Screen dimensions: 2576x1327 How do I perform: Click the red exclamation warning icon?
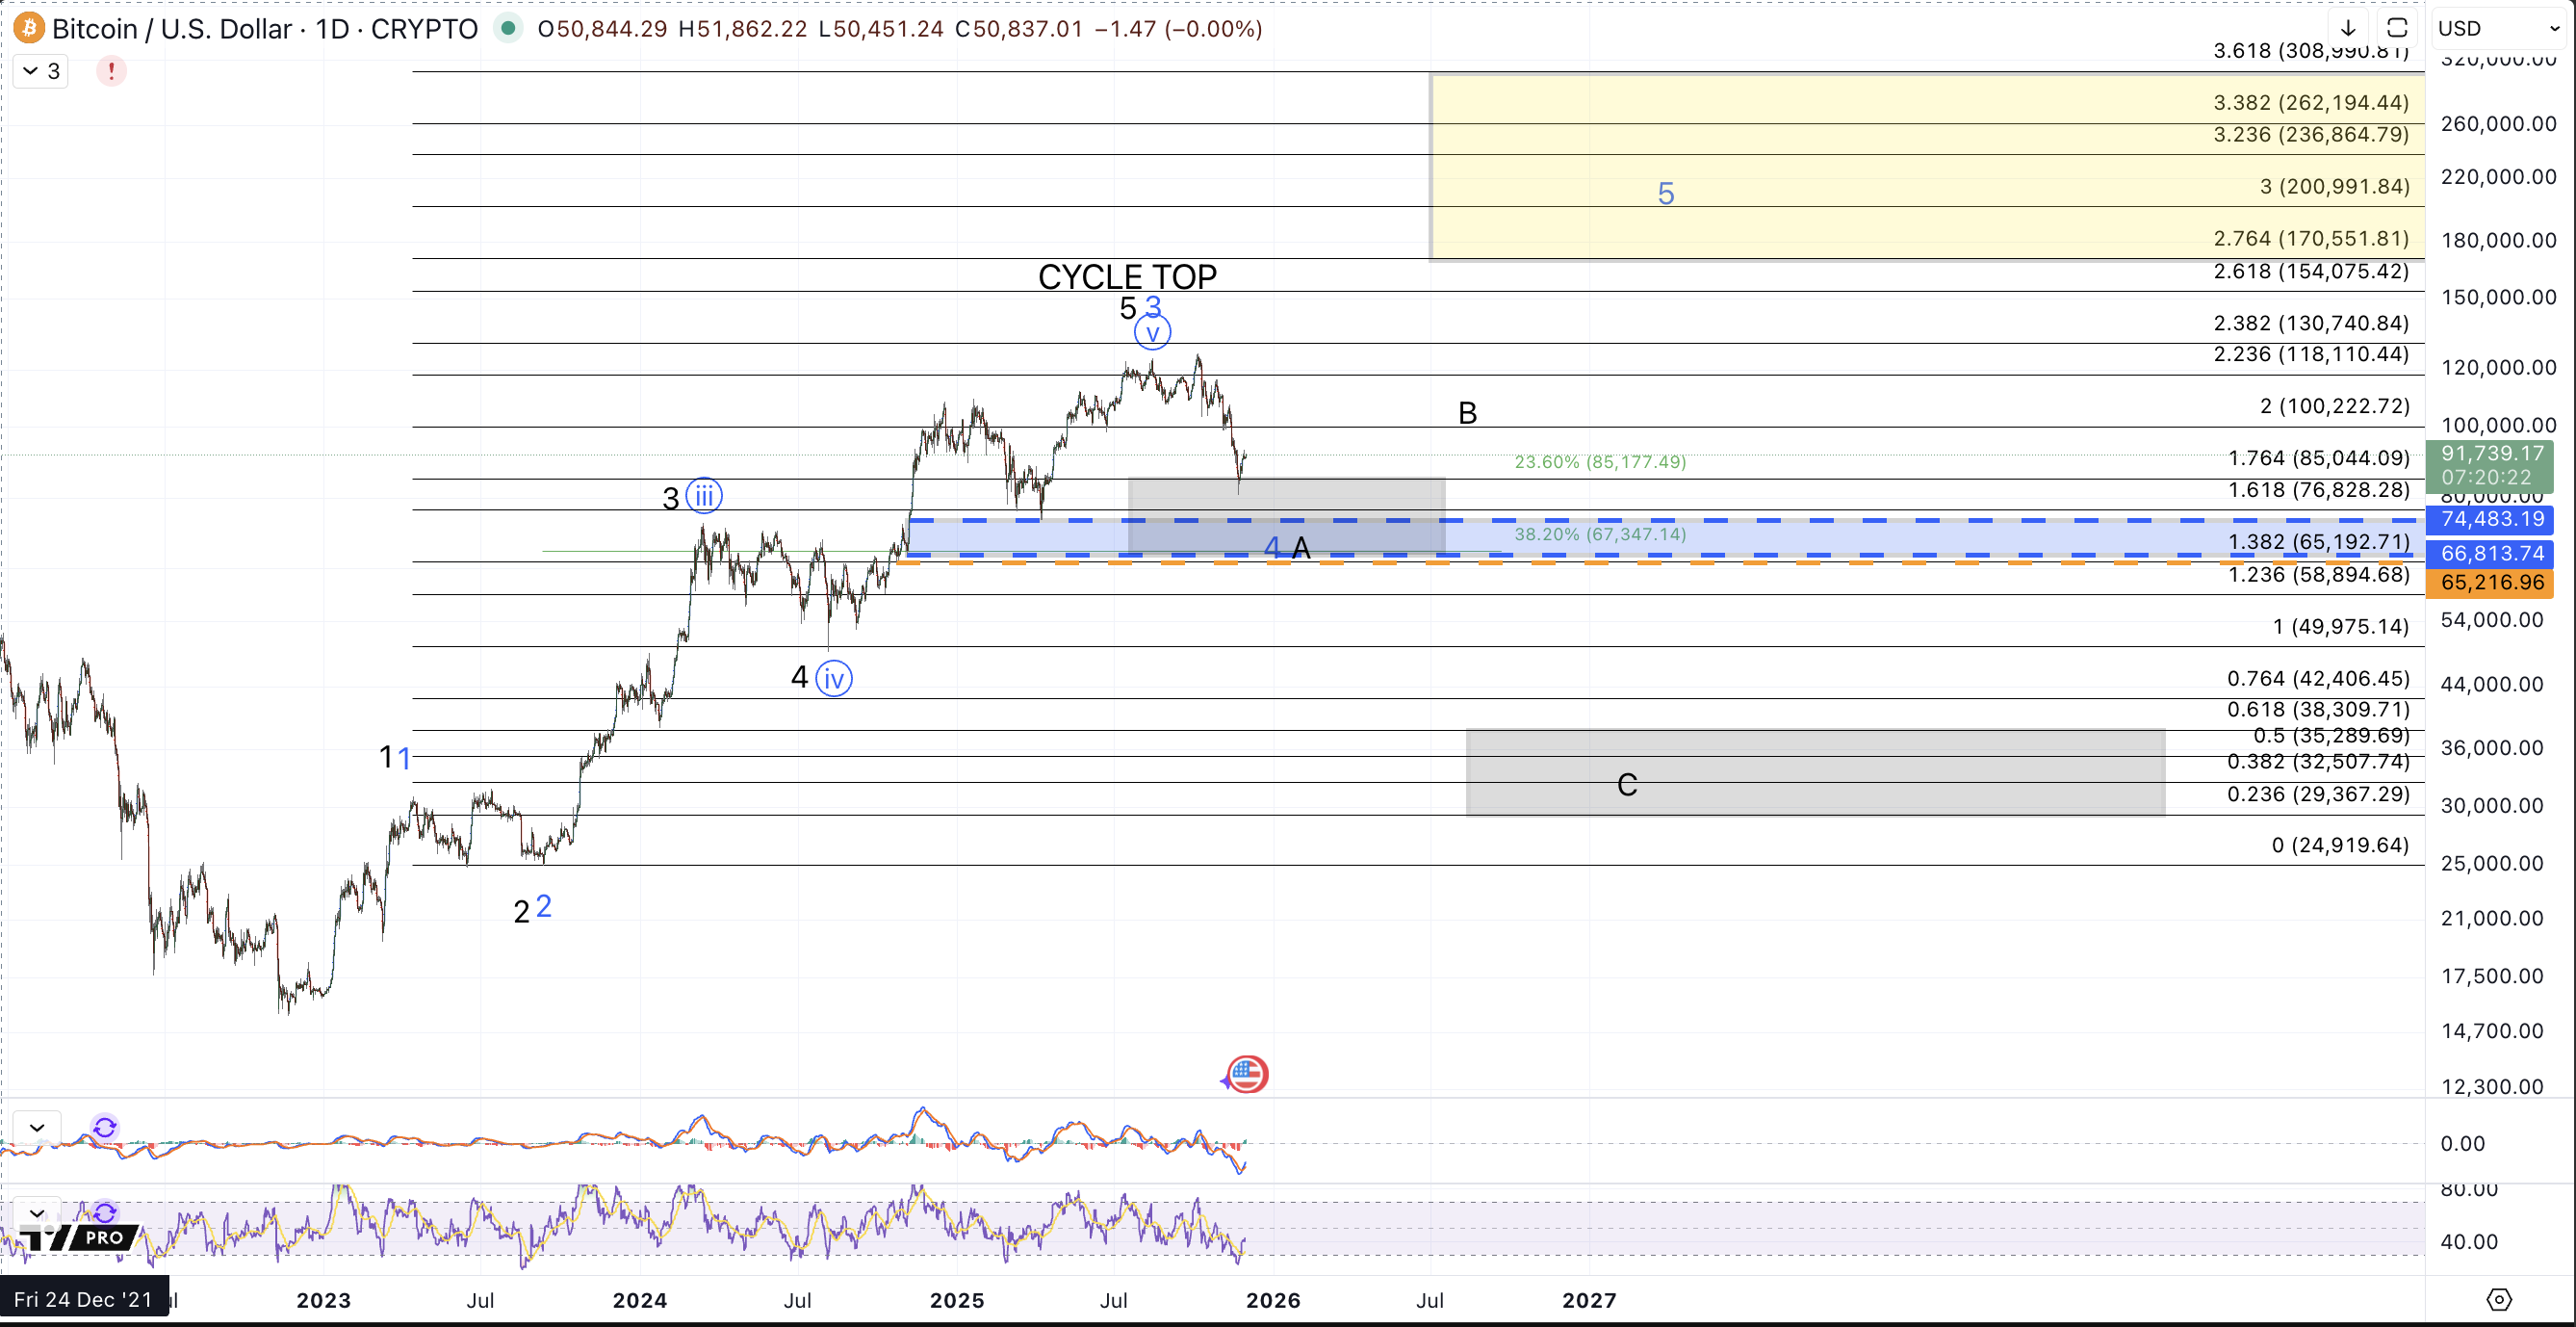pos(111,71)
